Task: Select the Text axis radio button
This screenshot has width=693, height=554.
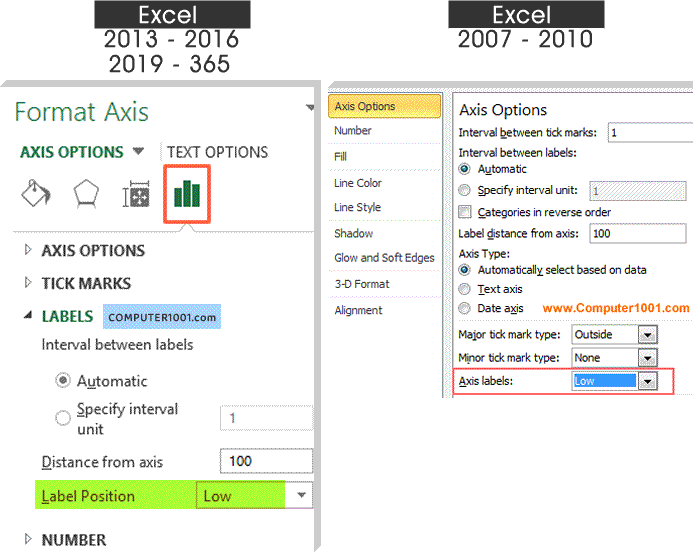Action: point(465,289)
